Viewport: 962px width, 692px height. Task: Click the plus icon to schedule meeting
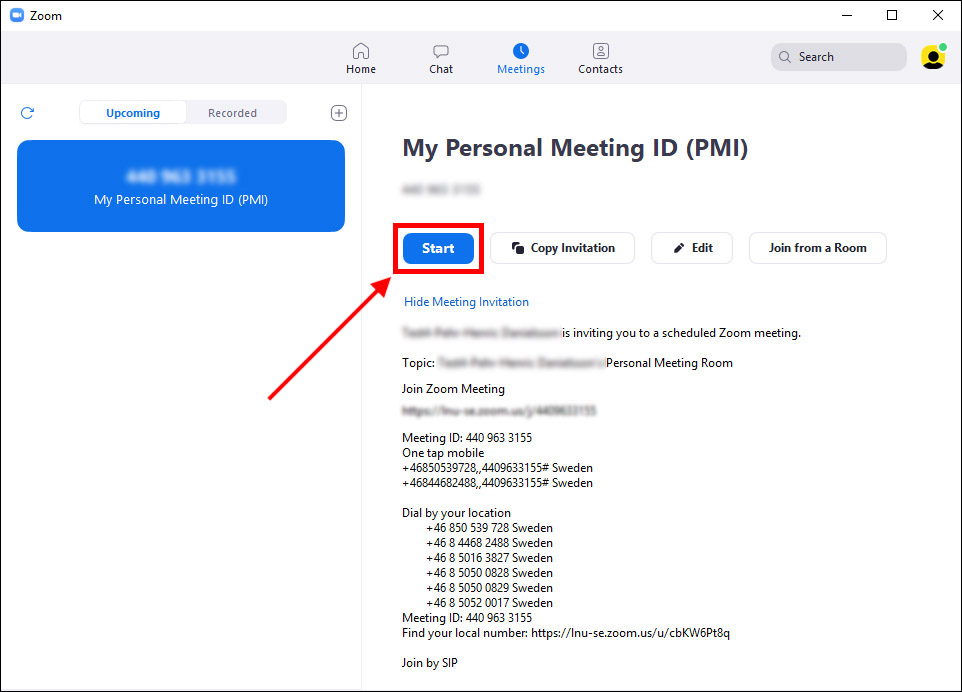coord(339,113)
